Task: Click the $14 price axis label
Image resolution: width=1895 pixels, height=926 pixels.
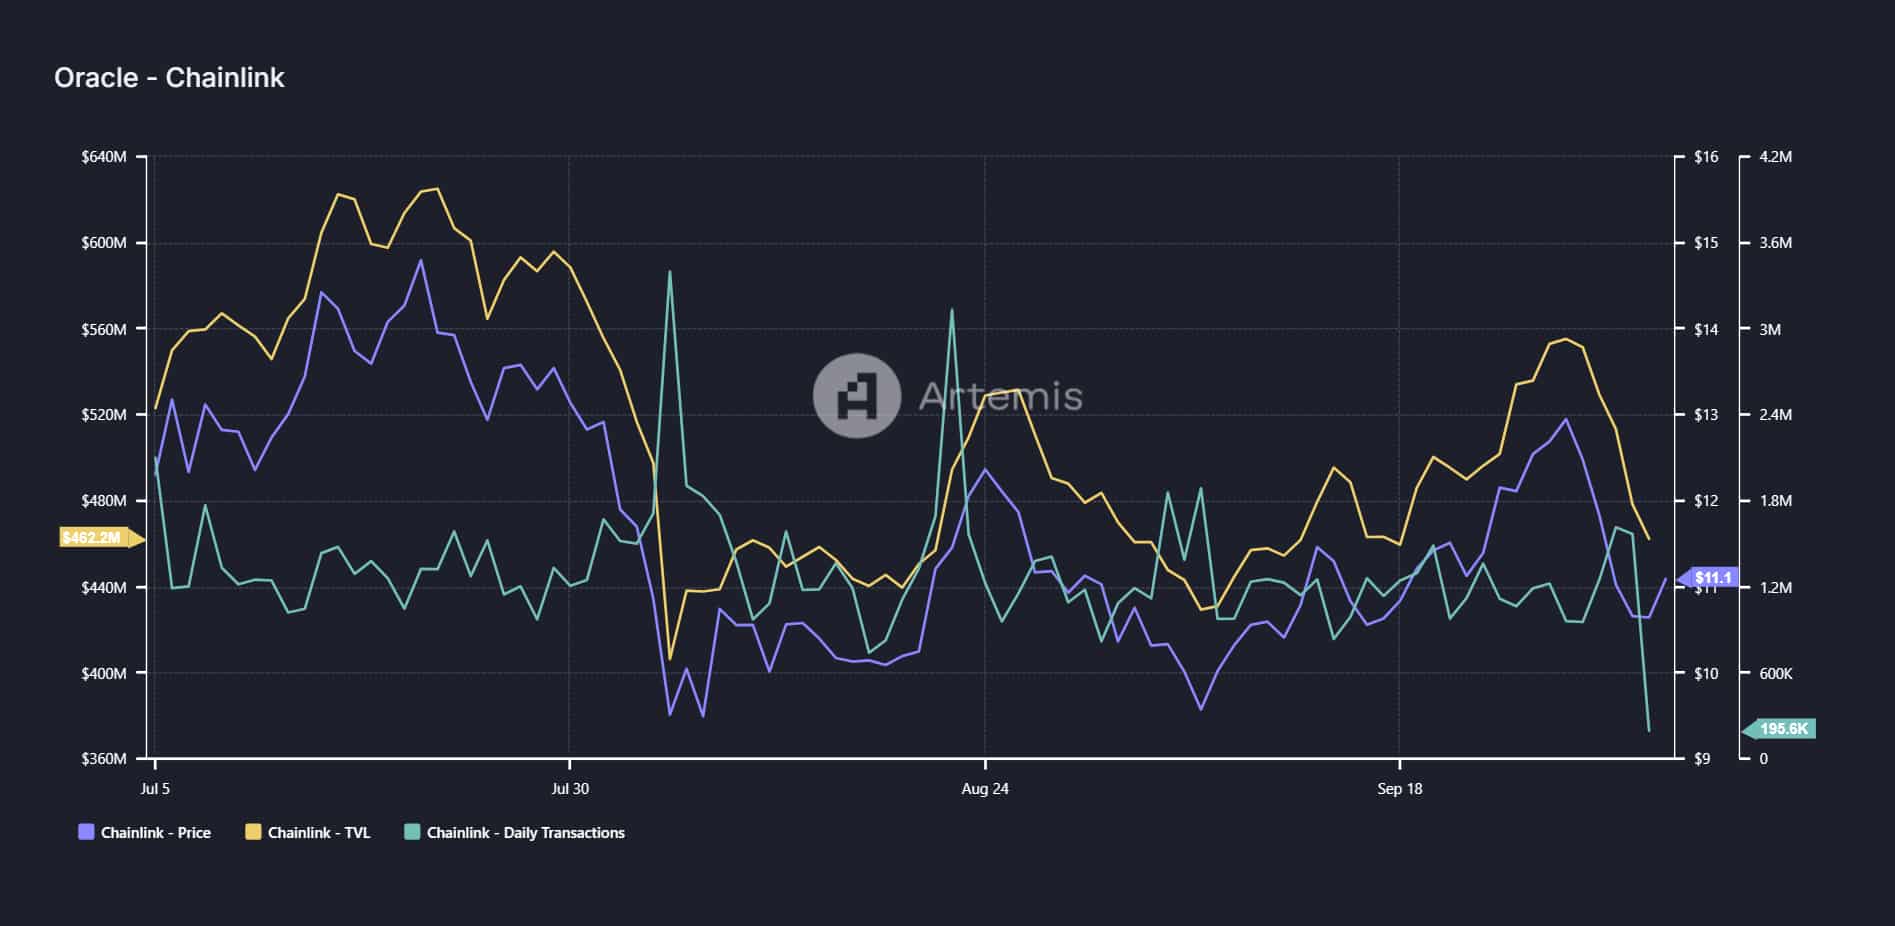Action: pyautogui.click(x=1706, y=329)
